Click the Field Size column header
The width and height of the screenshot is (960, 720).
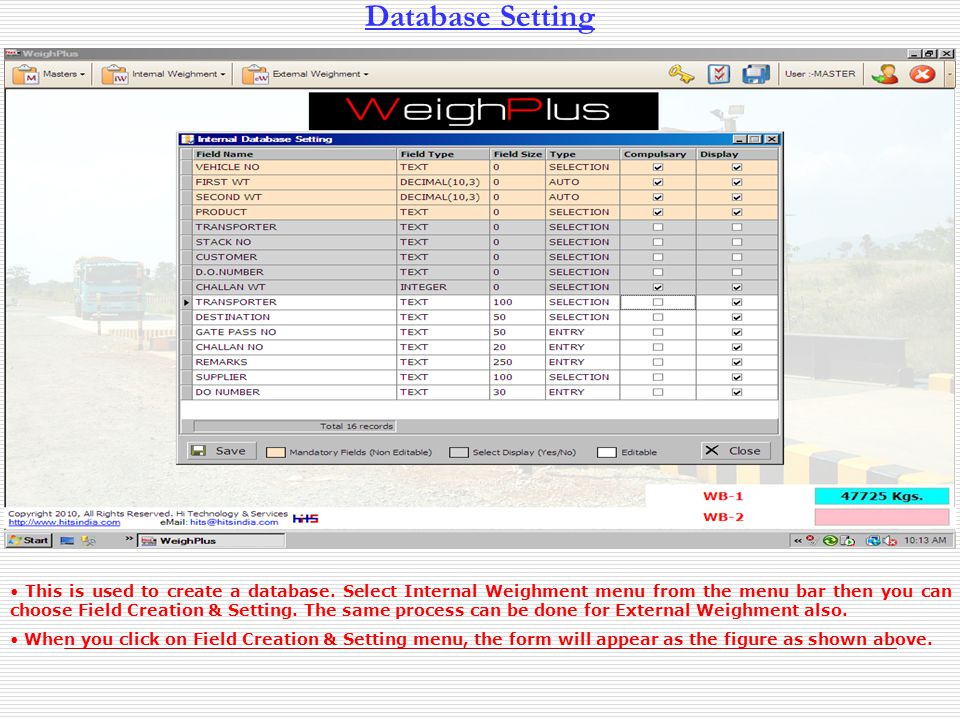518,154
